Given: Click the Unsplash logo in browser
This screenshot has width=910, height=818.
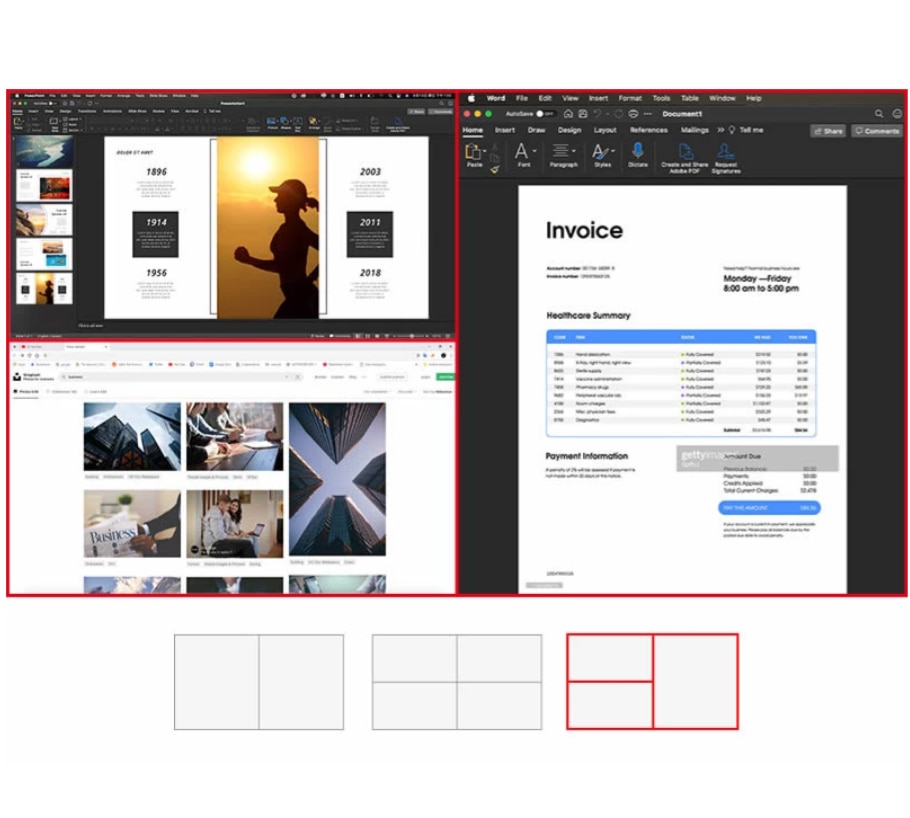Looking at the screenshot, I should click(18, 377).
